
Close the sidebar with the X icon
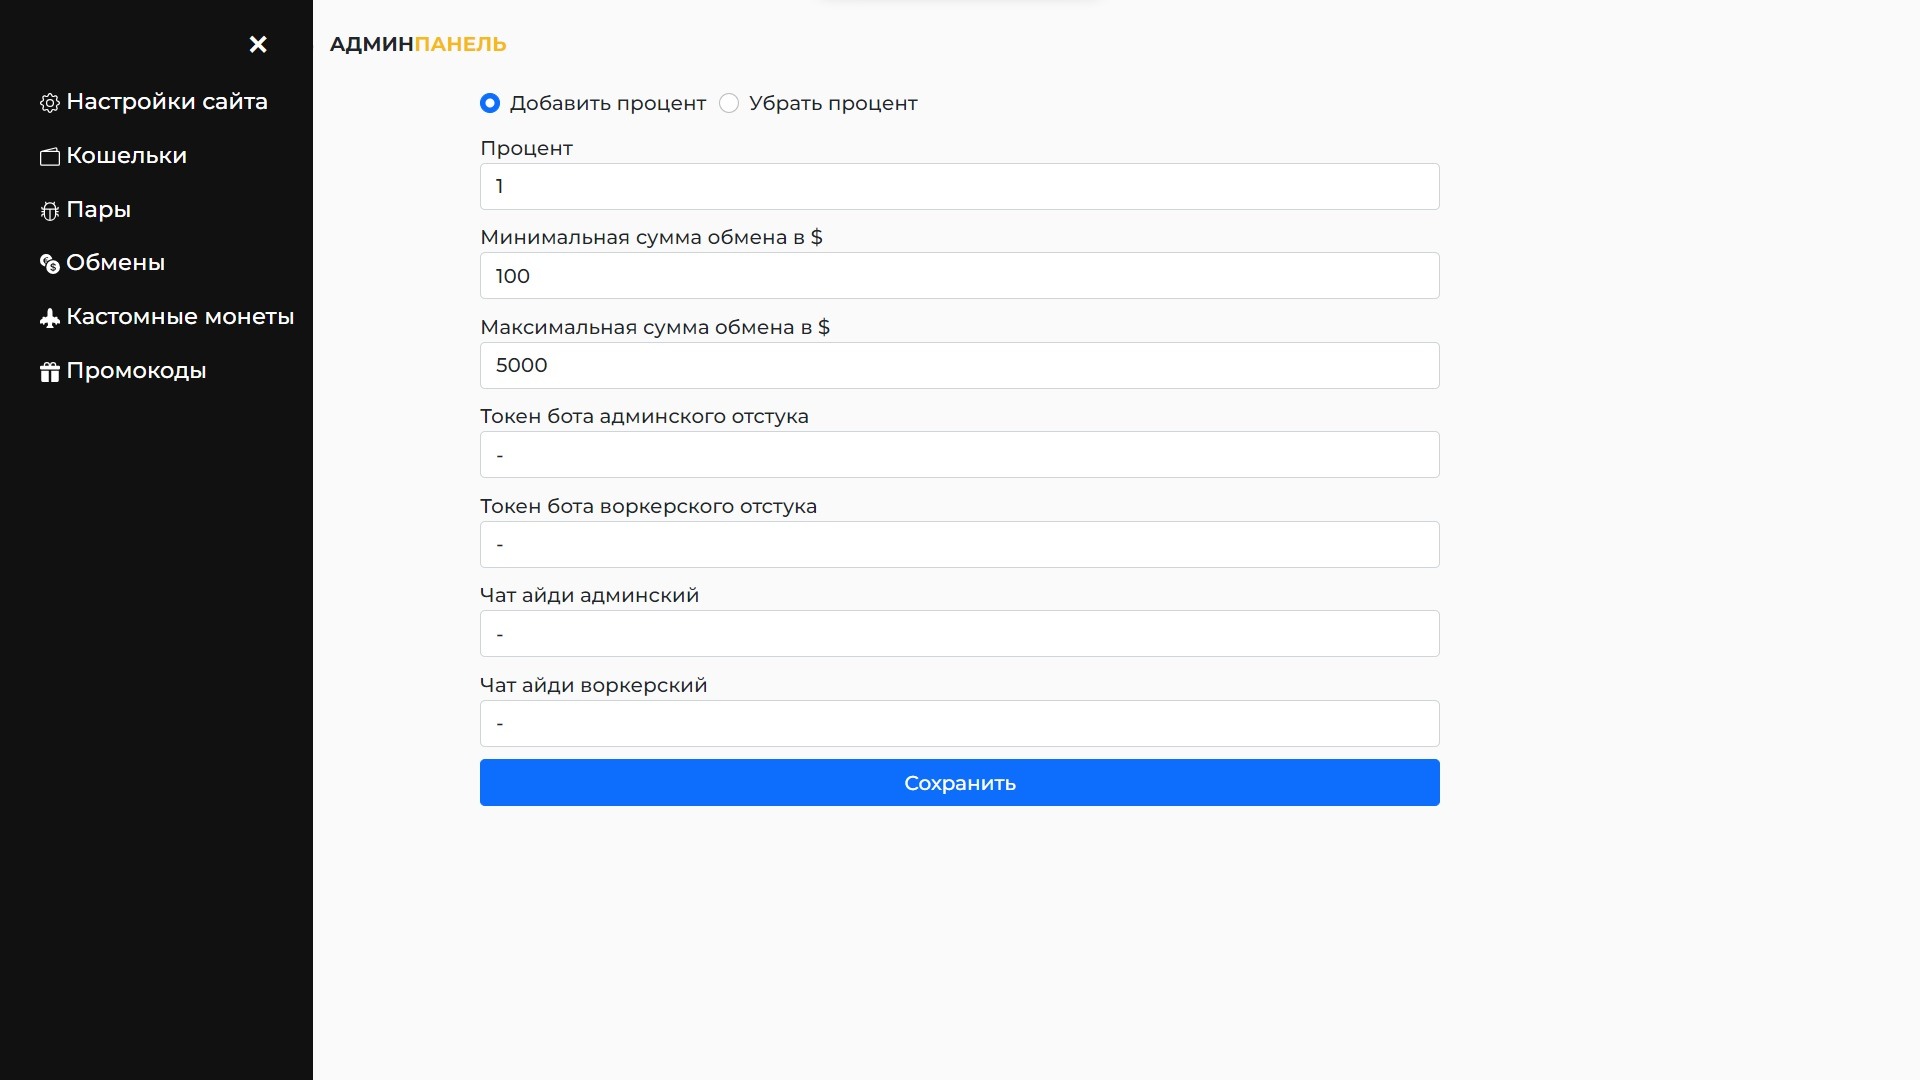point(258,44)
